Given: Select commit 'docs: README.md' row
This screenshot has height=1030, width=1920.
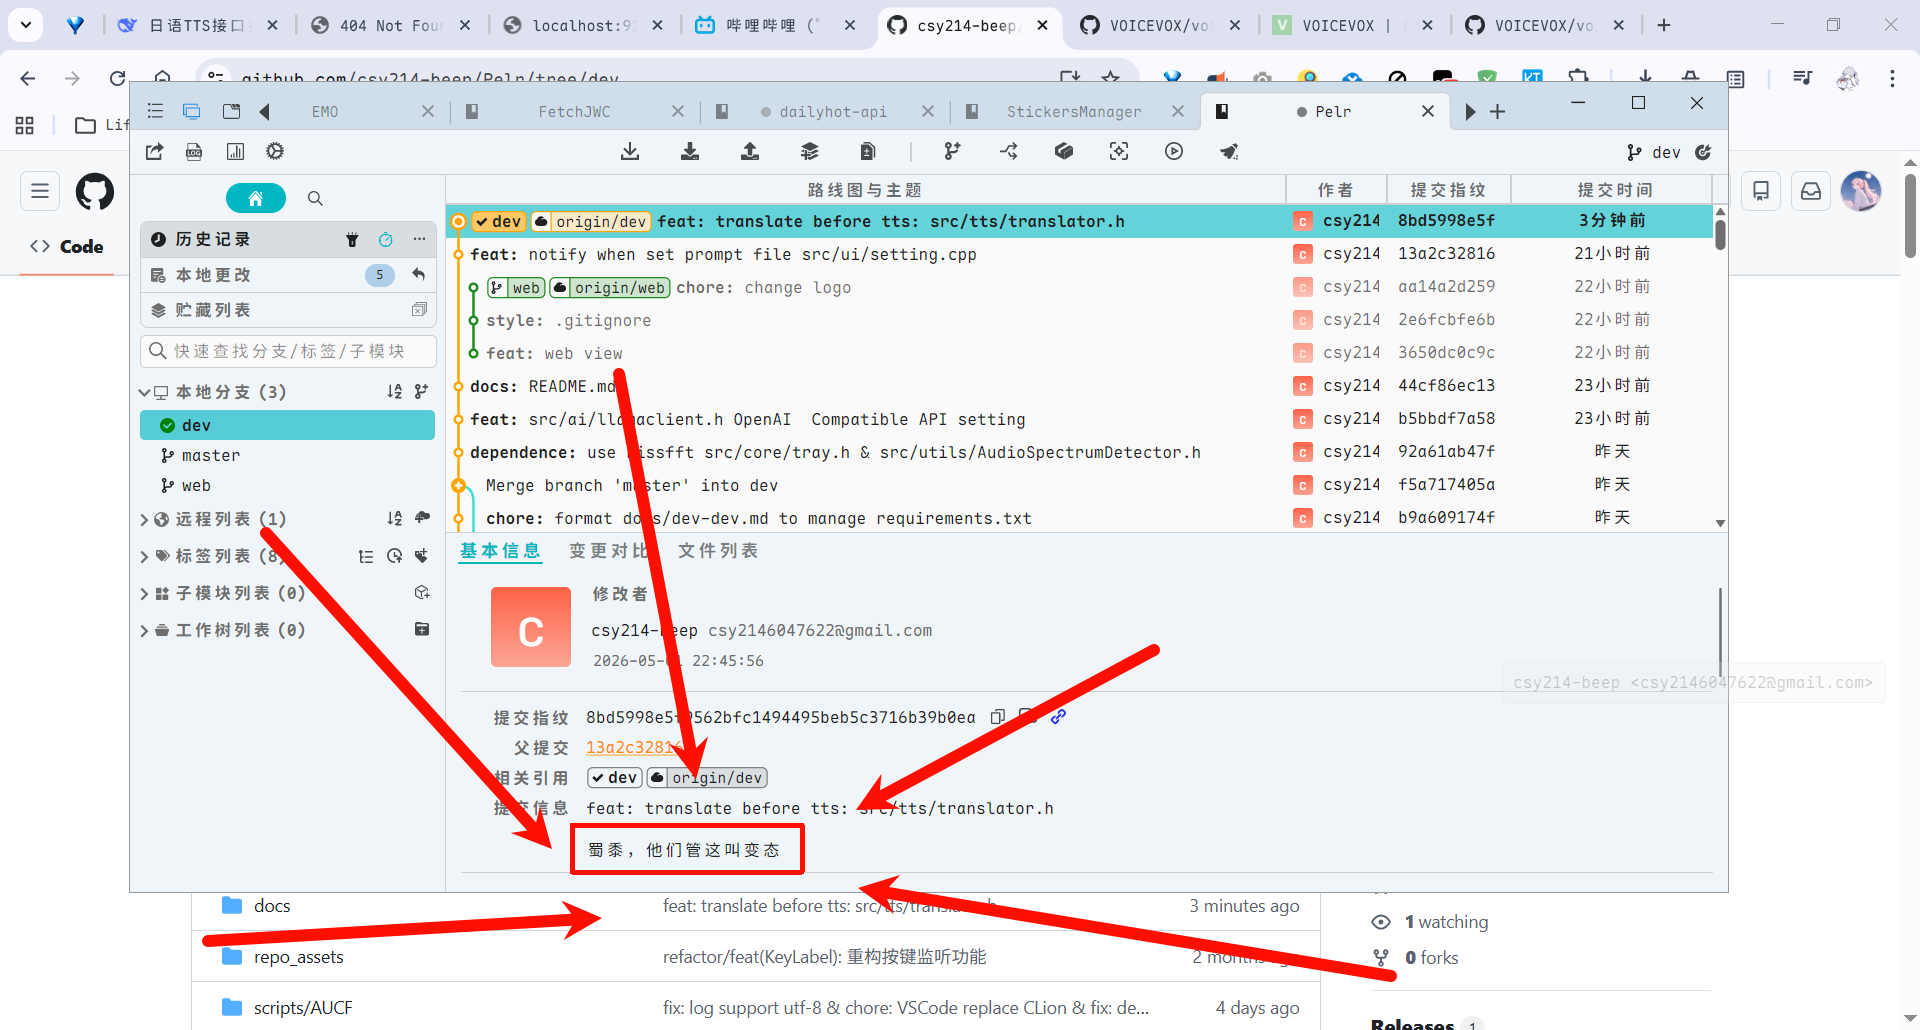Looking at the screenshot, I should pyautogui.click(x=1080, y=386).
